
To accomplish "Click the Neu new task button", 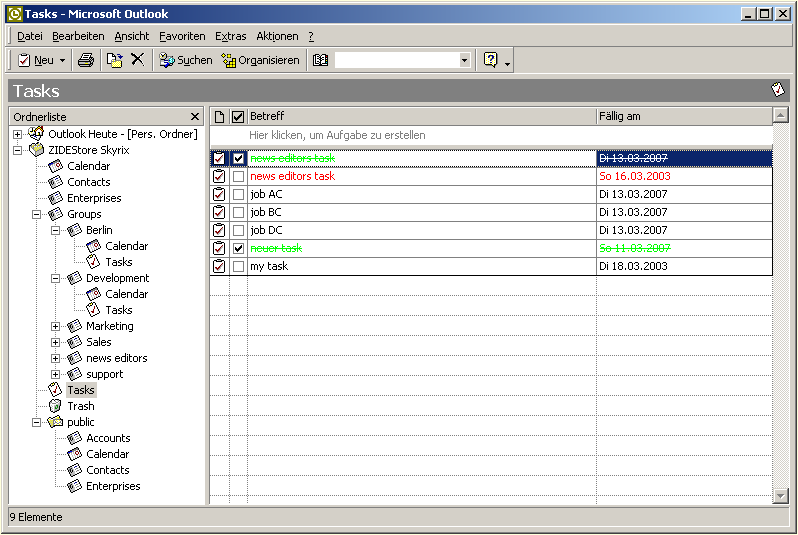I will tap(36, 60).
